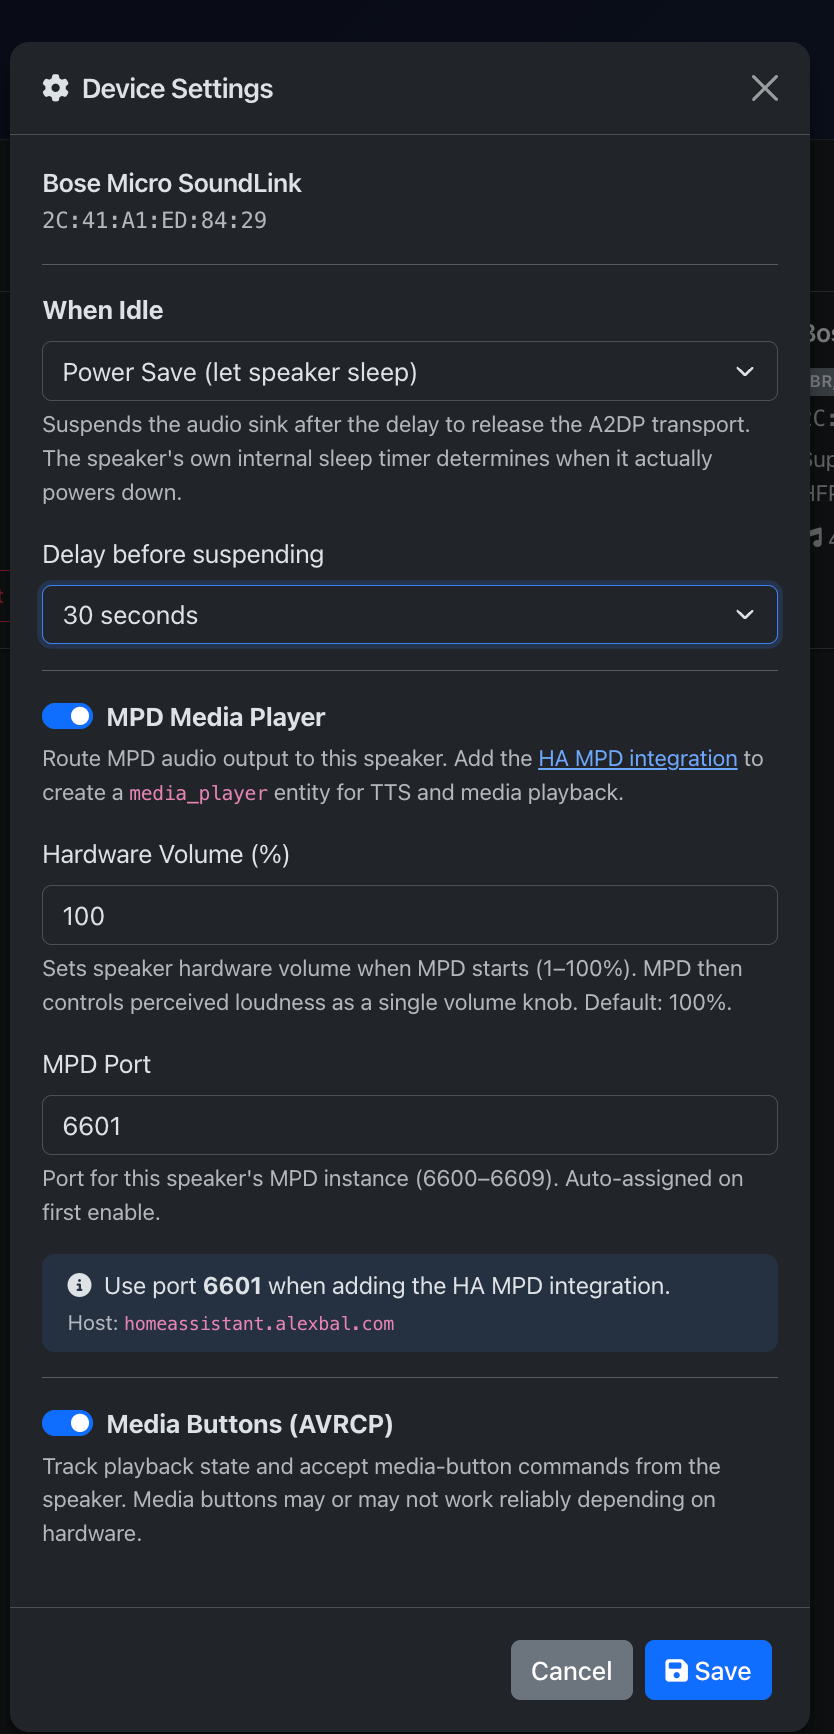Click the Save button
The image size is (834, 1734).
click(x=708, y=1671)
